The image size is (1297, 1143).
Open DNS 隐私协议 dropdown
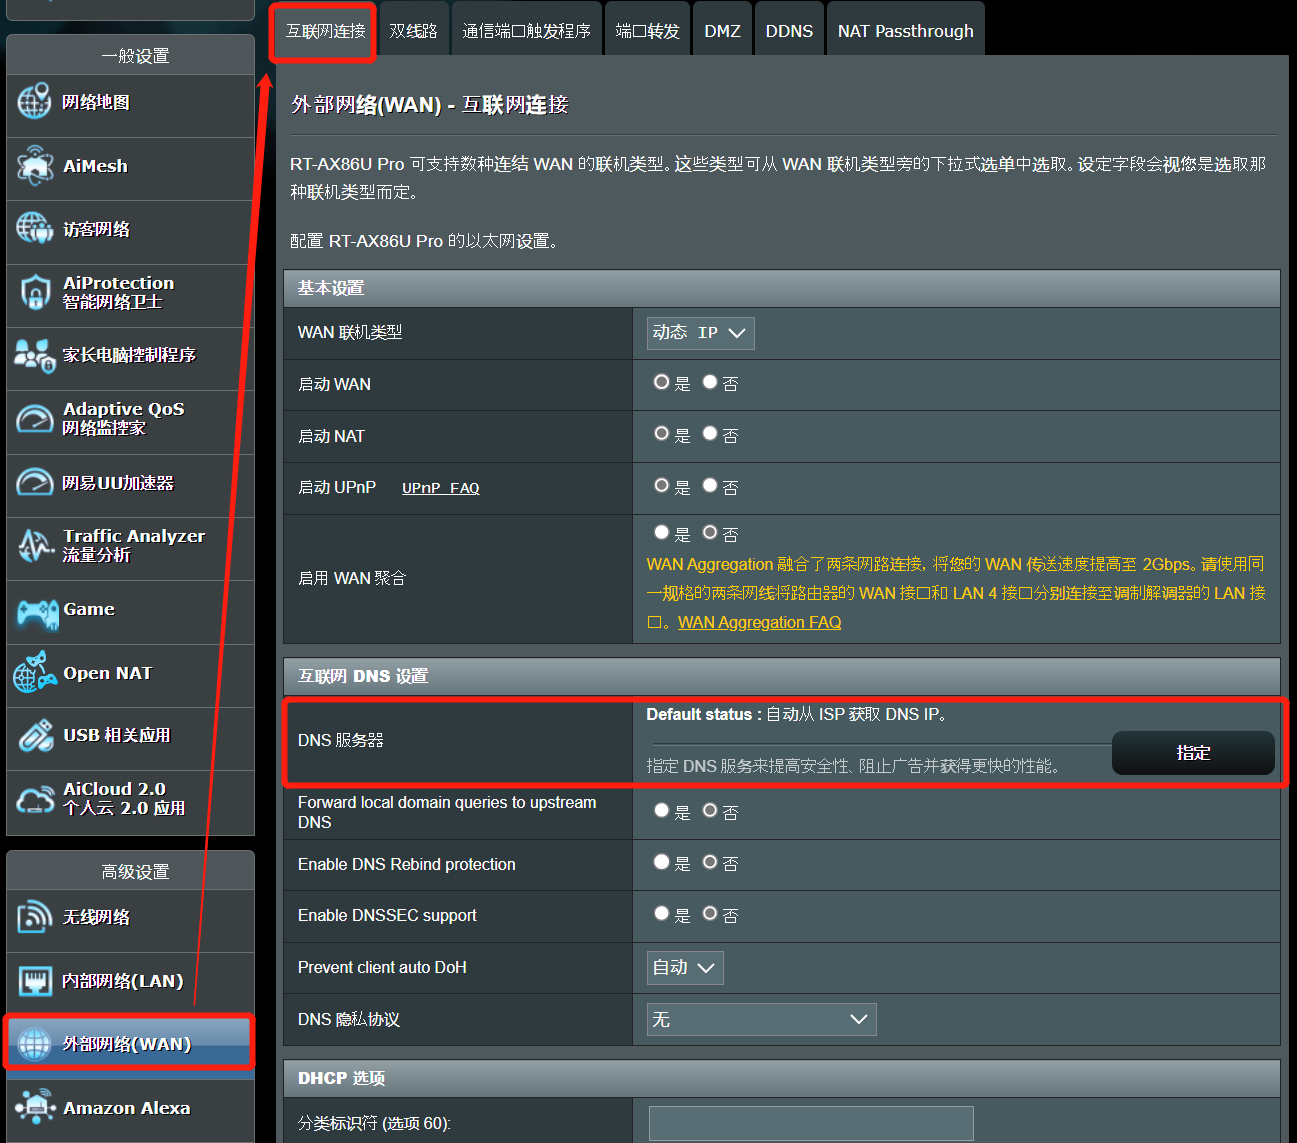[761, 1019]
